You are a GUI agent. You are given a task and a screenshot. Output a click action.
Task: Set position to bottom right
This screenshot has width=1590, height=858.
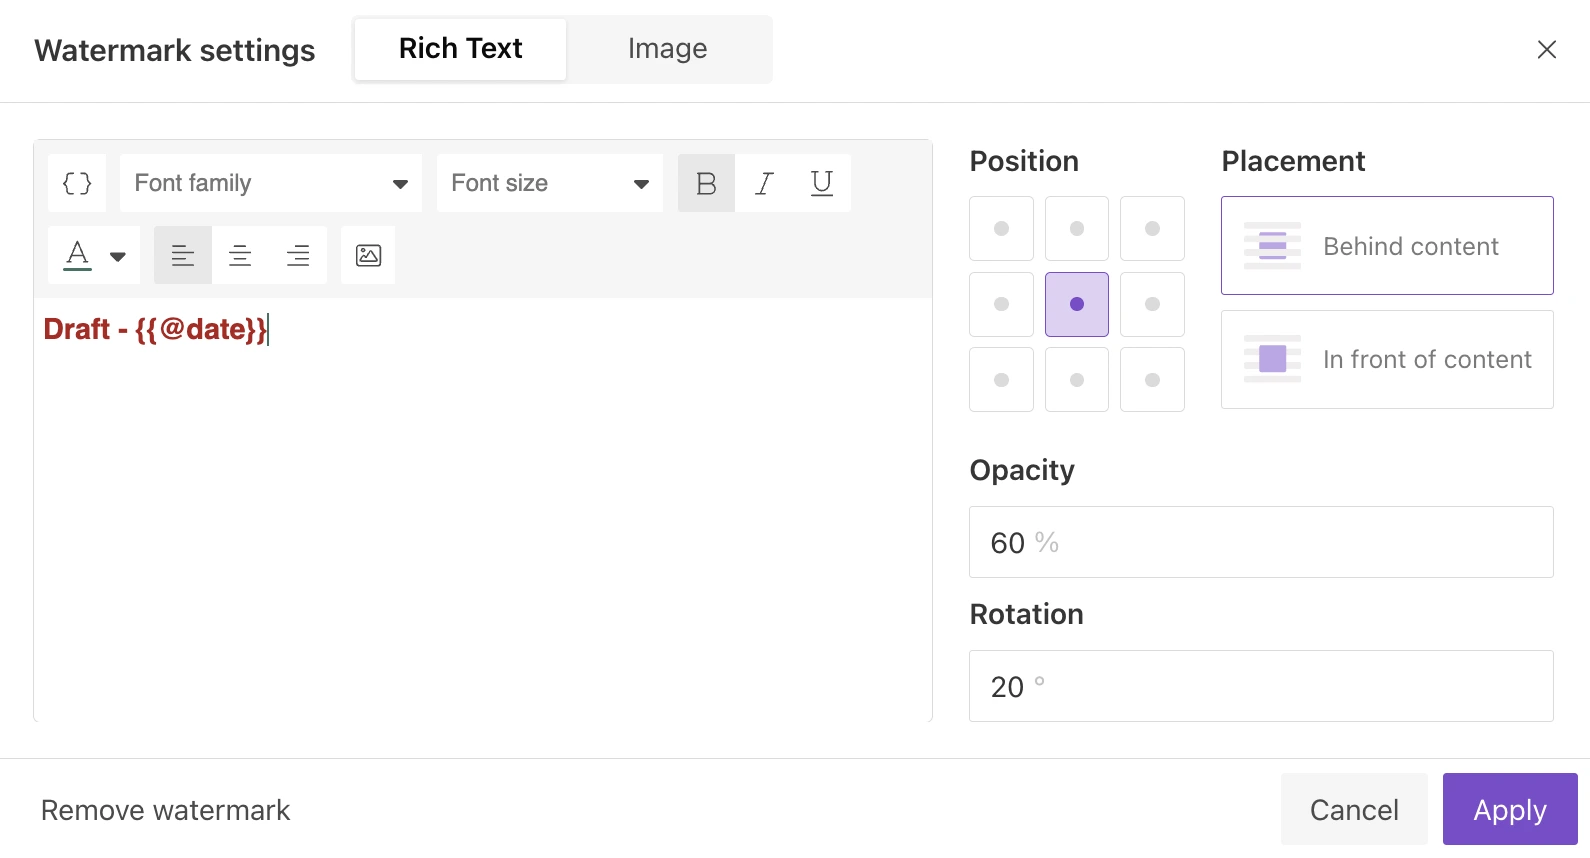click(x=1152, y=380)
